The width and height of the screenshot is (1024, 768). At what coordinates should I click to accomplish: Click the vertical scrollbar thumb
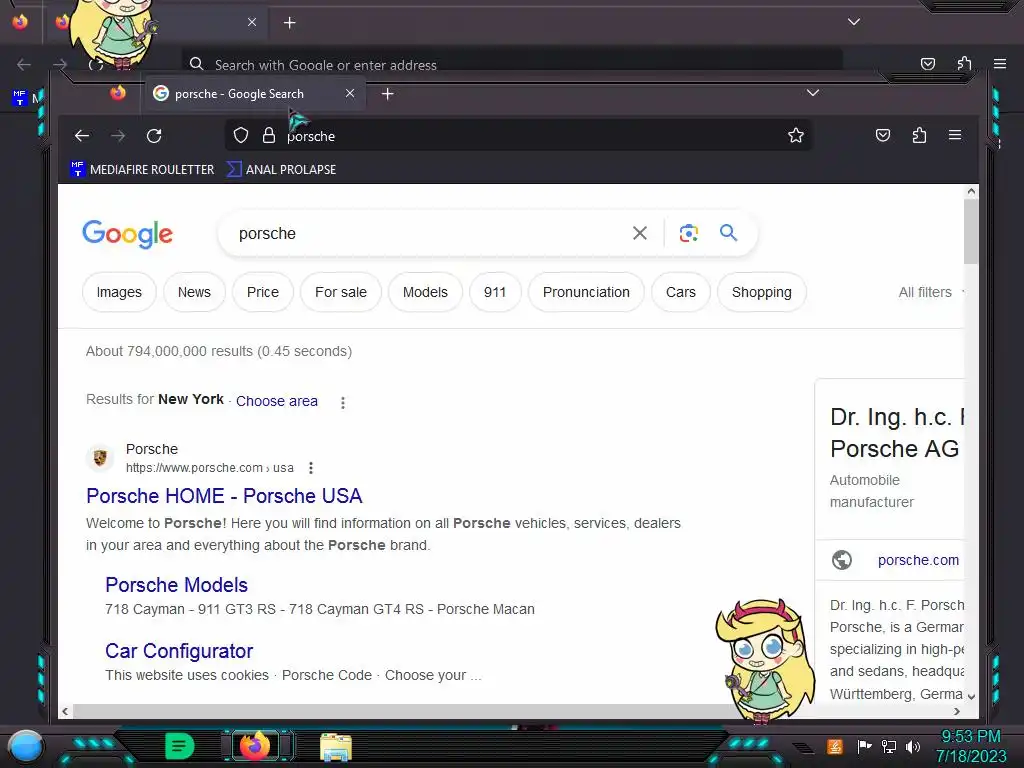tap(971, 232)
